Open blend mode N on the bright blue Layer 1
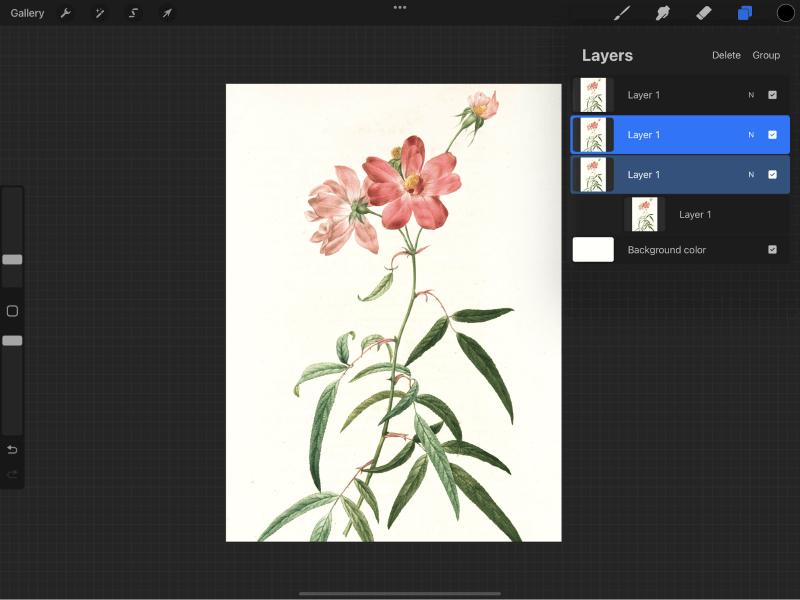This screenshot has height=600, width=800. point(751,135)
